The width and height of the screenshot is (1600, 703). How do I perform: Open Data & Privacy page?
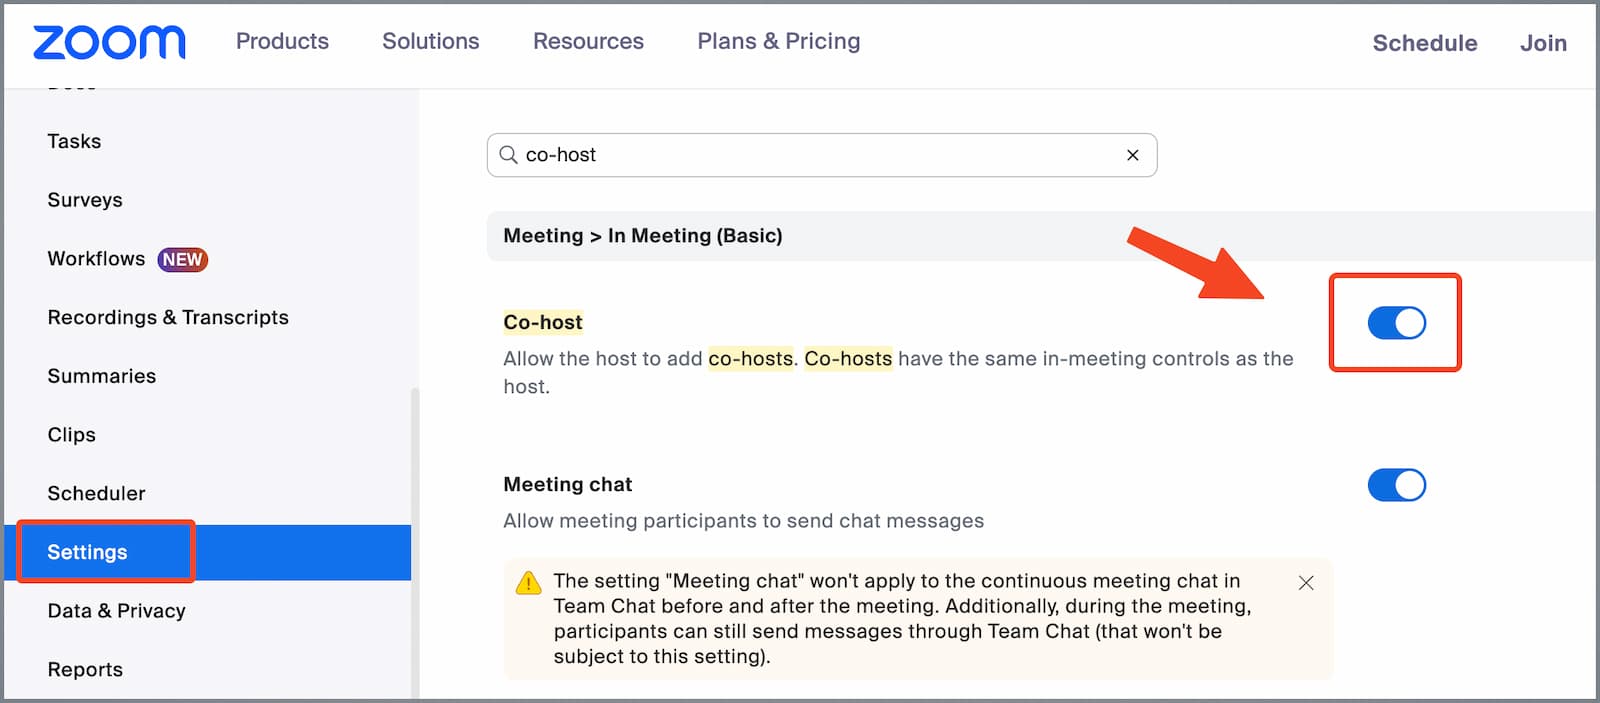click(116, 611)
